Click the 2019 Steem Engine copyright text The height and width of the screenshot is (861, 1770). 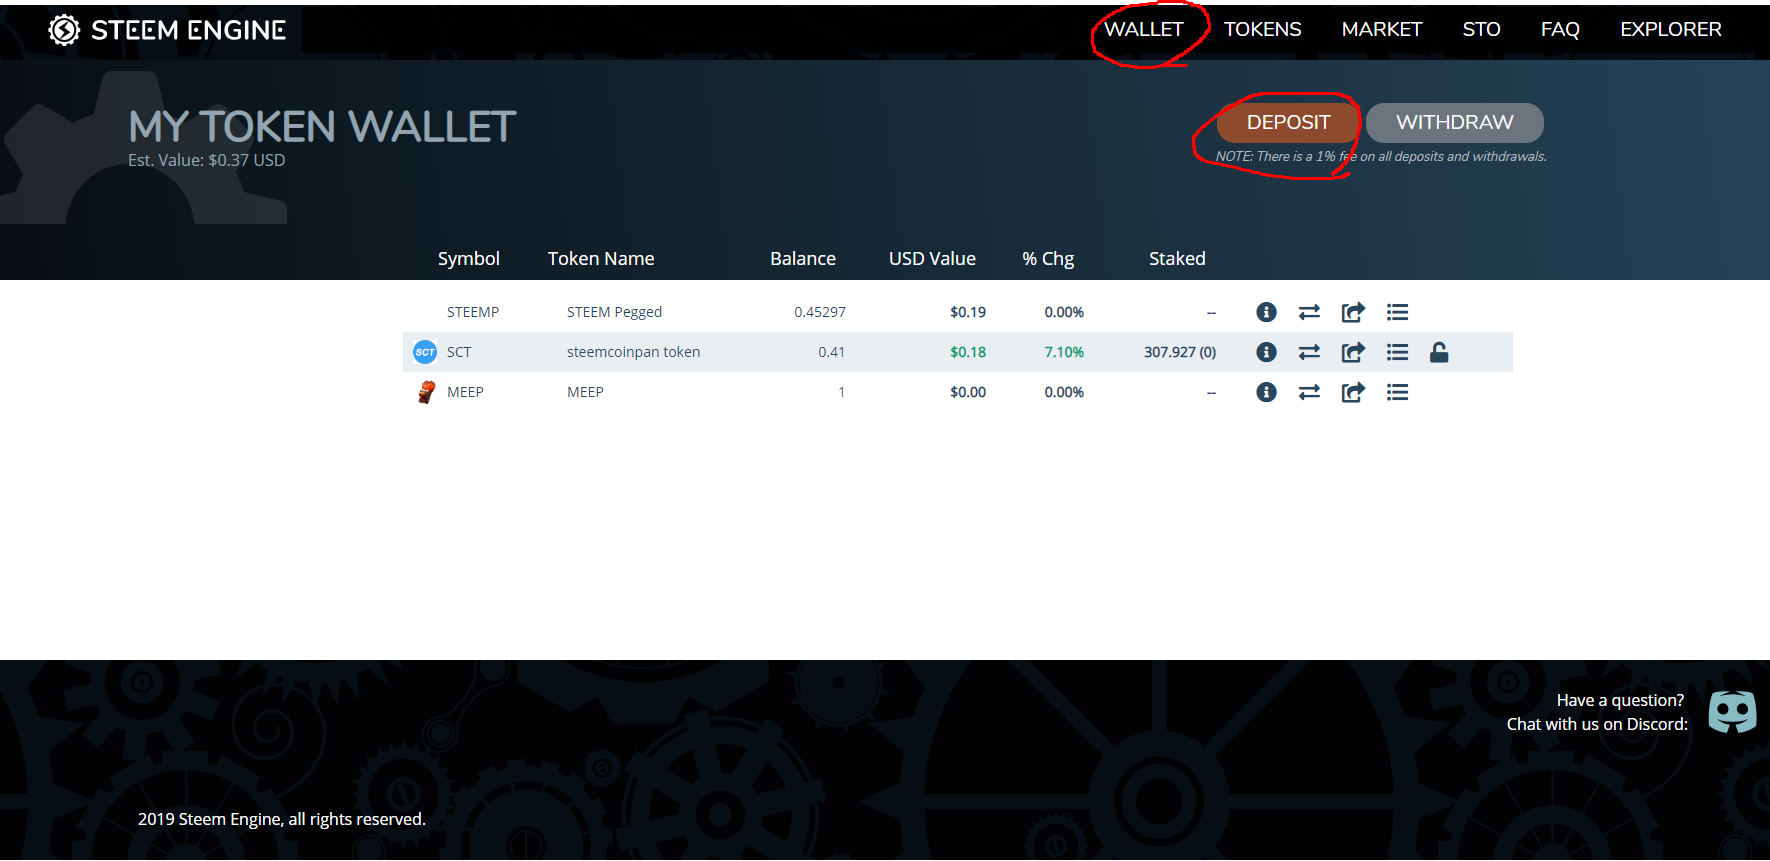(282, 819)
